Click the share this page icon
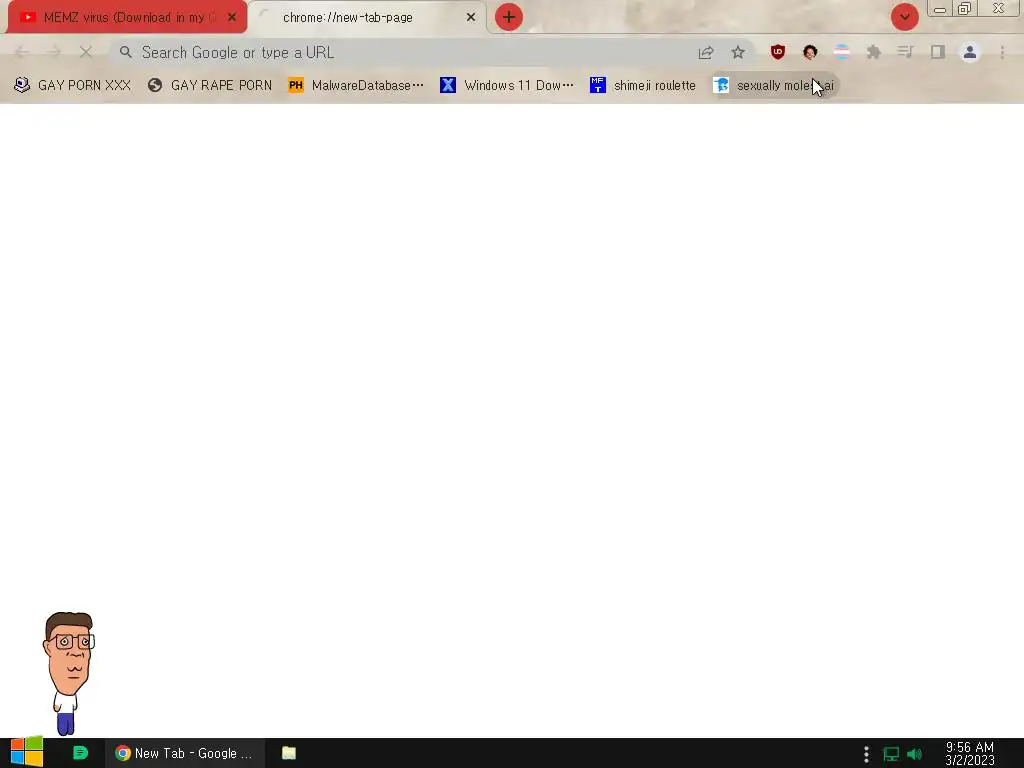This screenshot has height=768, width=1024. 706,52
